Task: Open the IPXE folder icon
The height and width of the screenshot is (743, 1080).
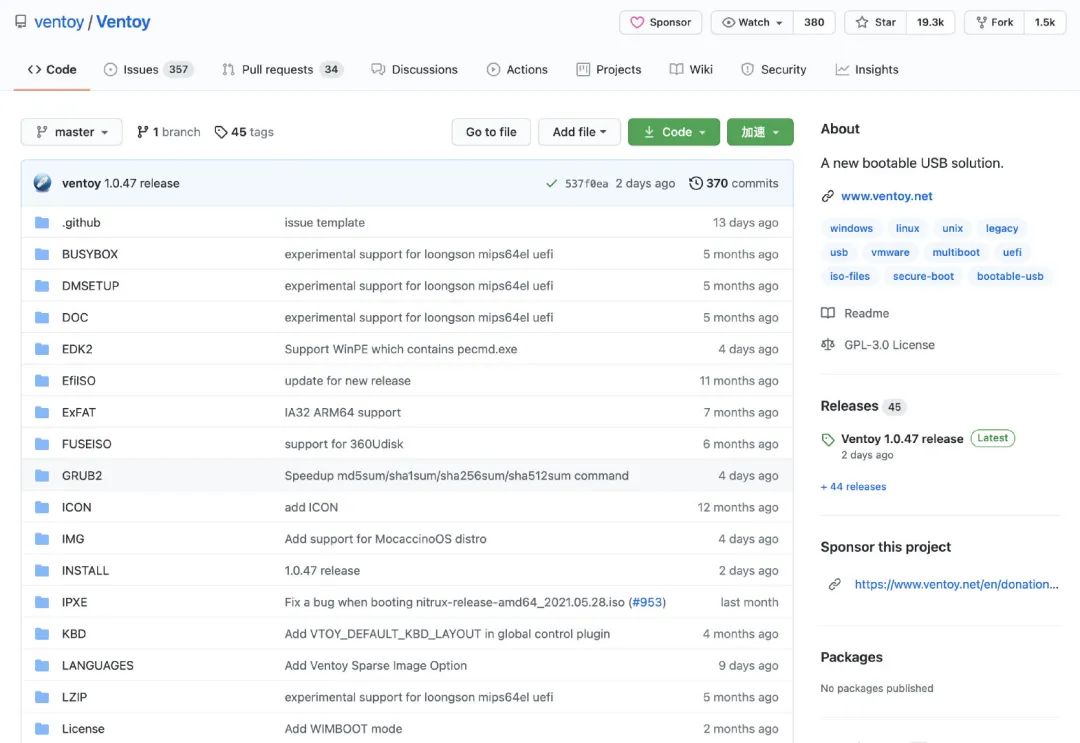Action: (42, 603)
